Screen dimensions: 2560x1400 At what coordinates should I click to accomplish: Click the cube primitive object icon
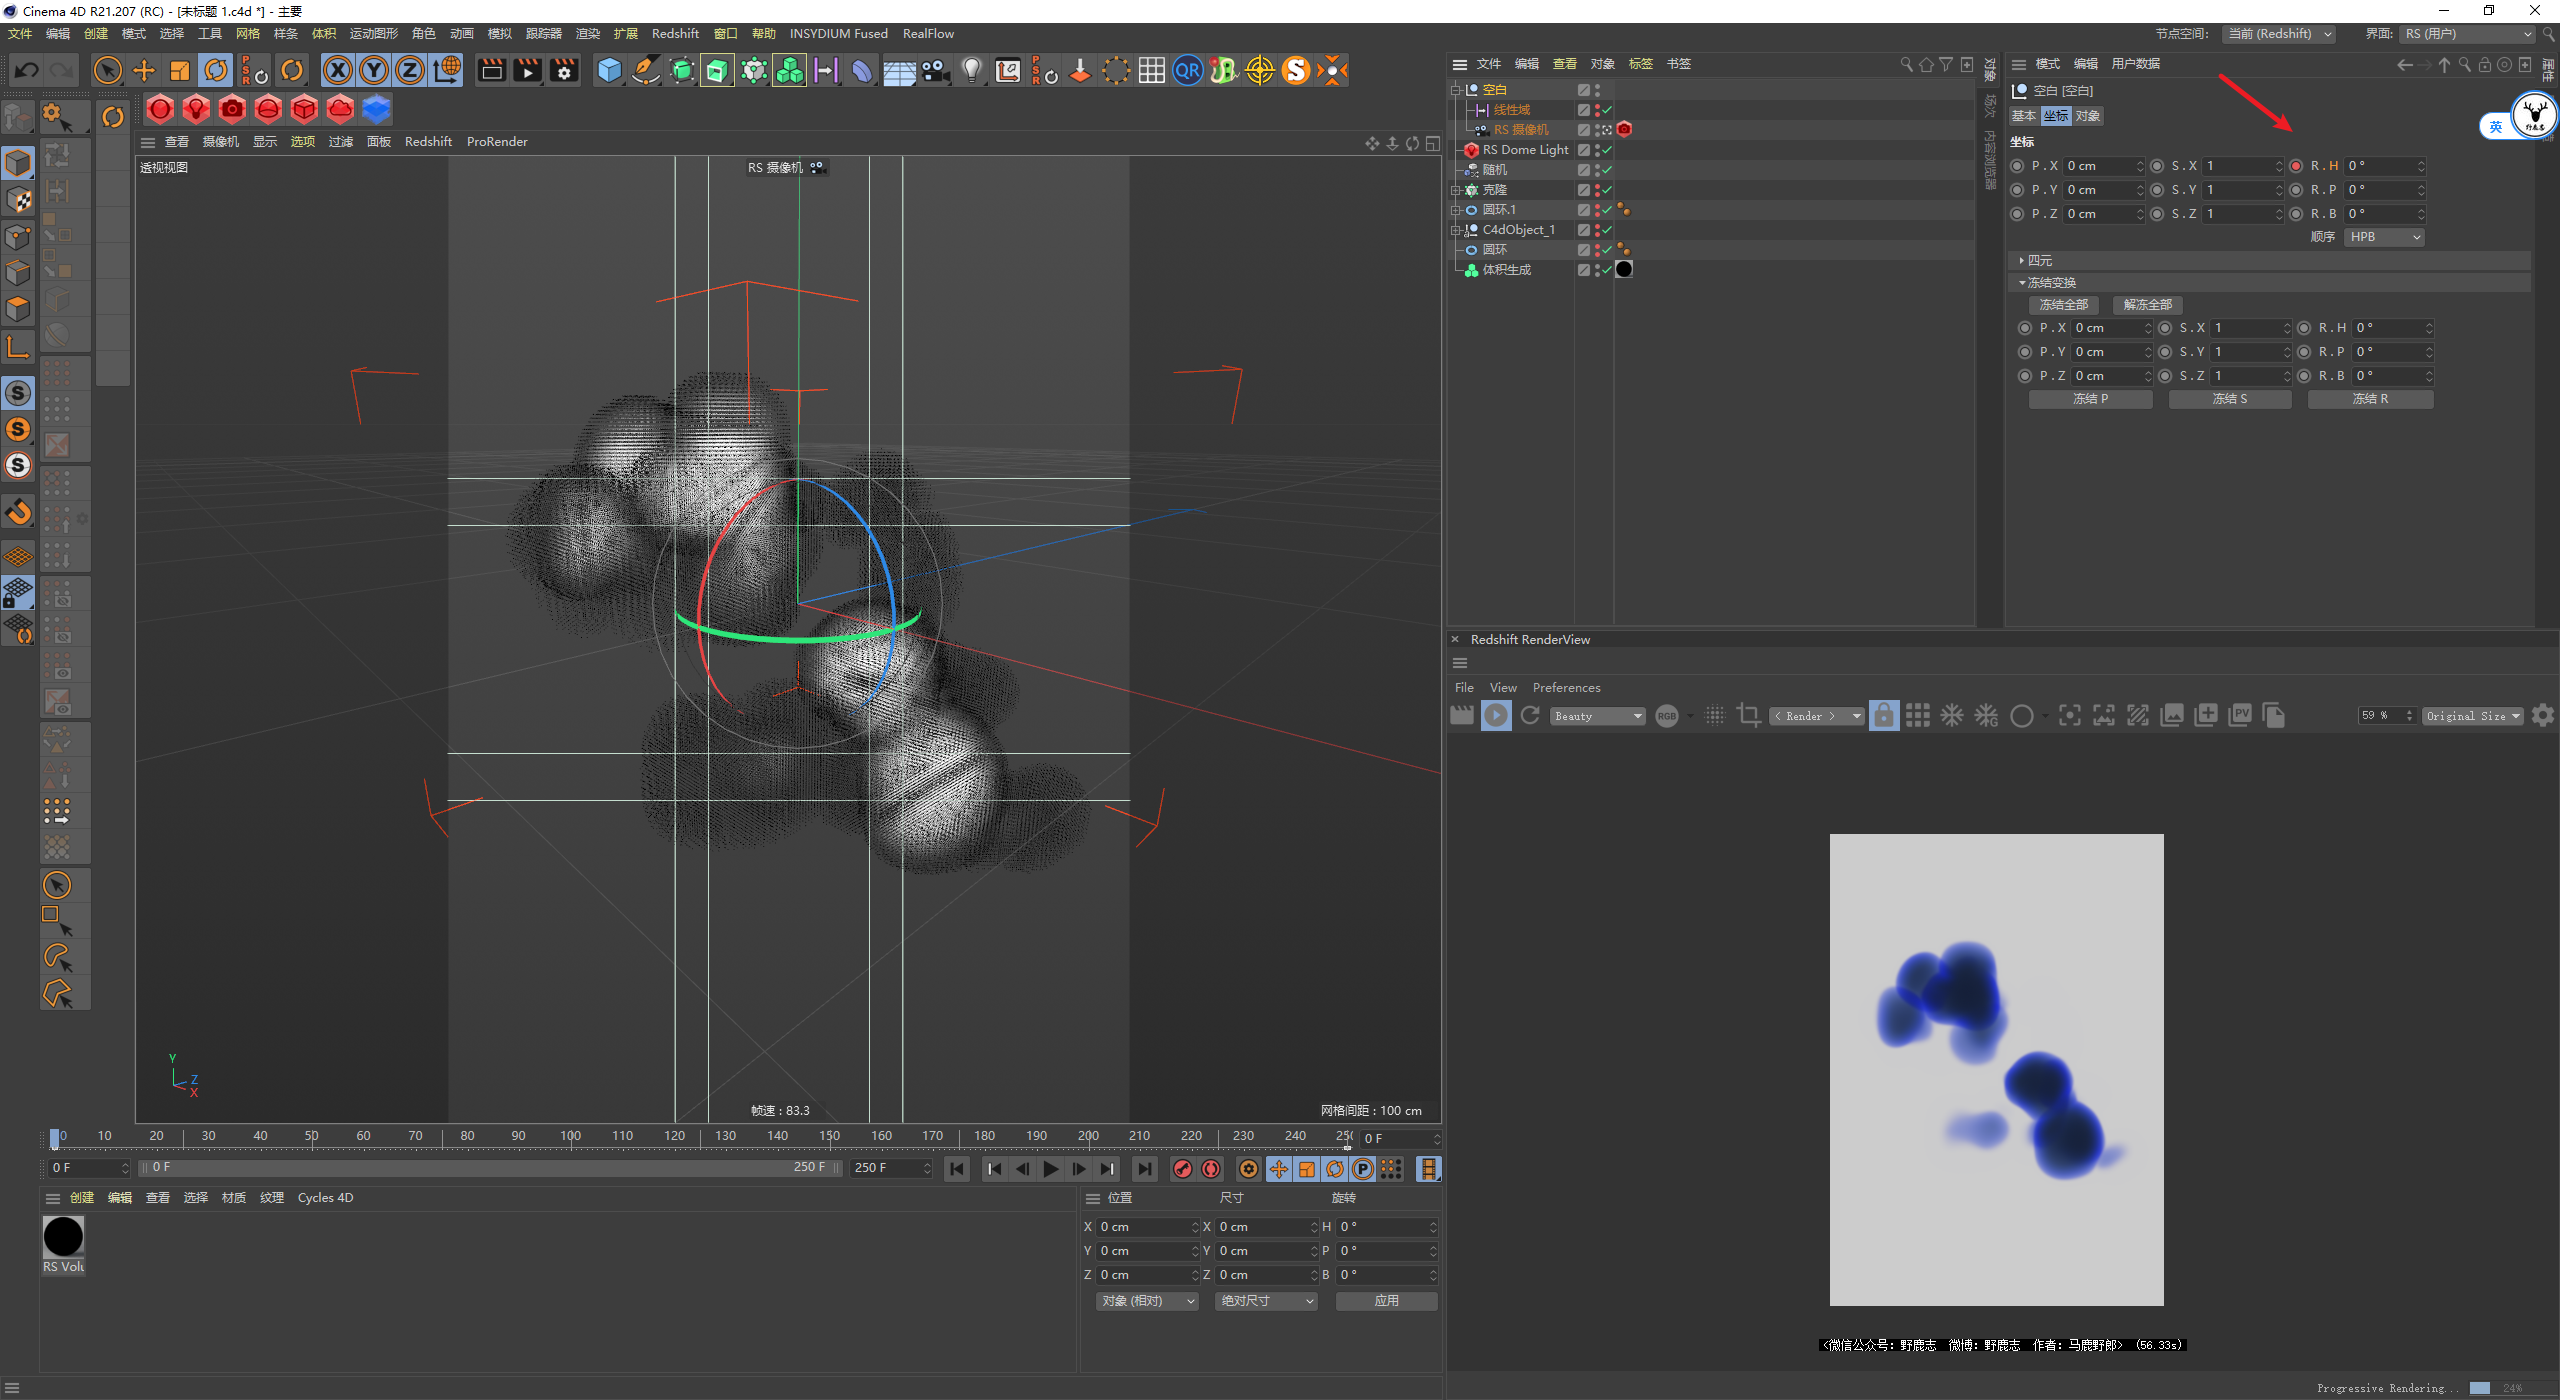click(609, 71)
